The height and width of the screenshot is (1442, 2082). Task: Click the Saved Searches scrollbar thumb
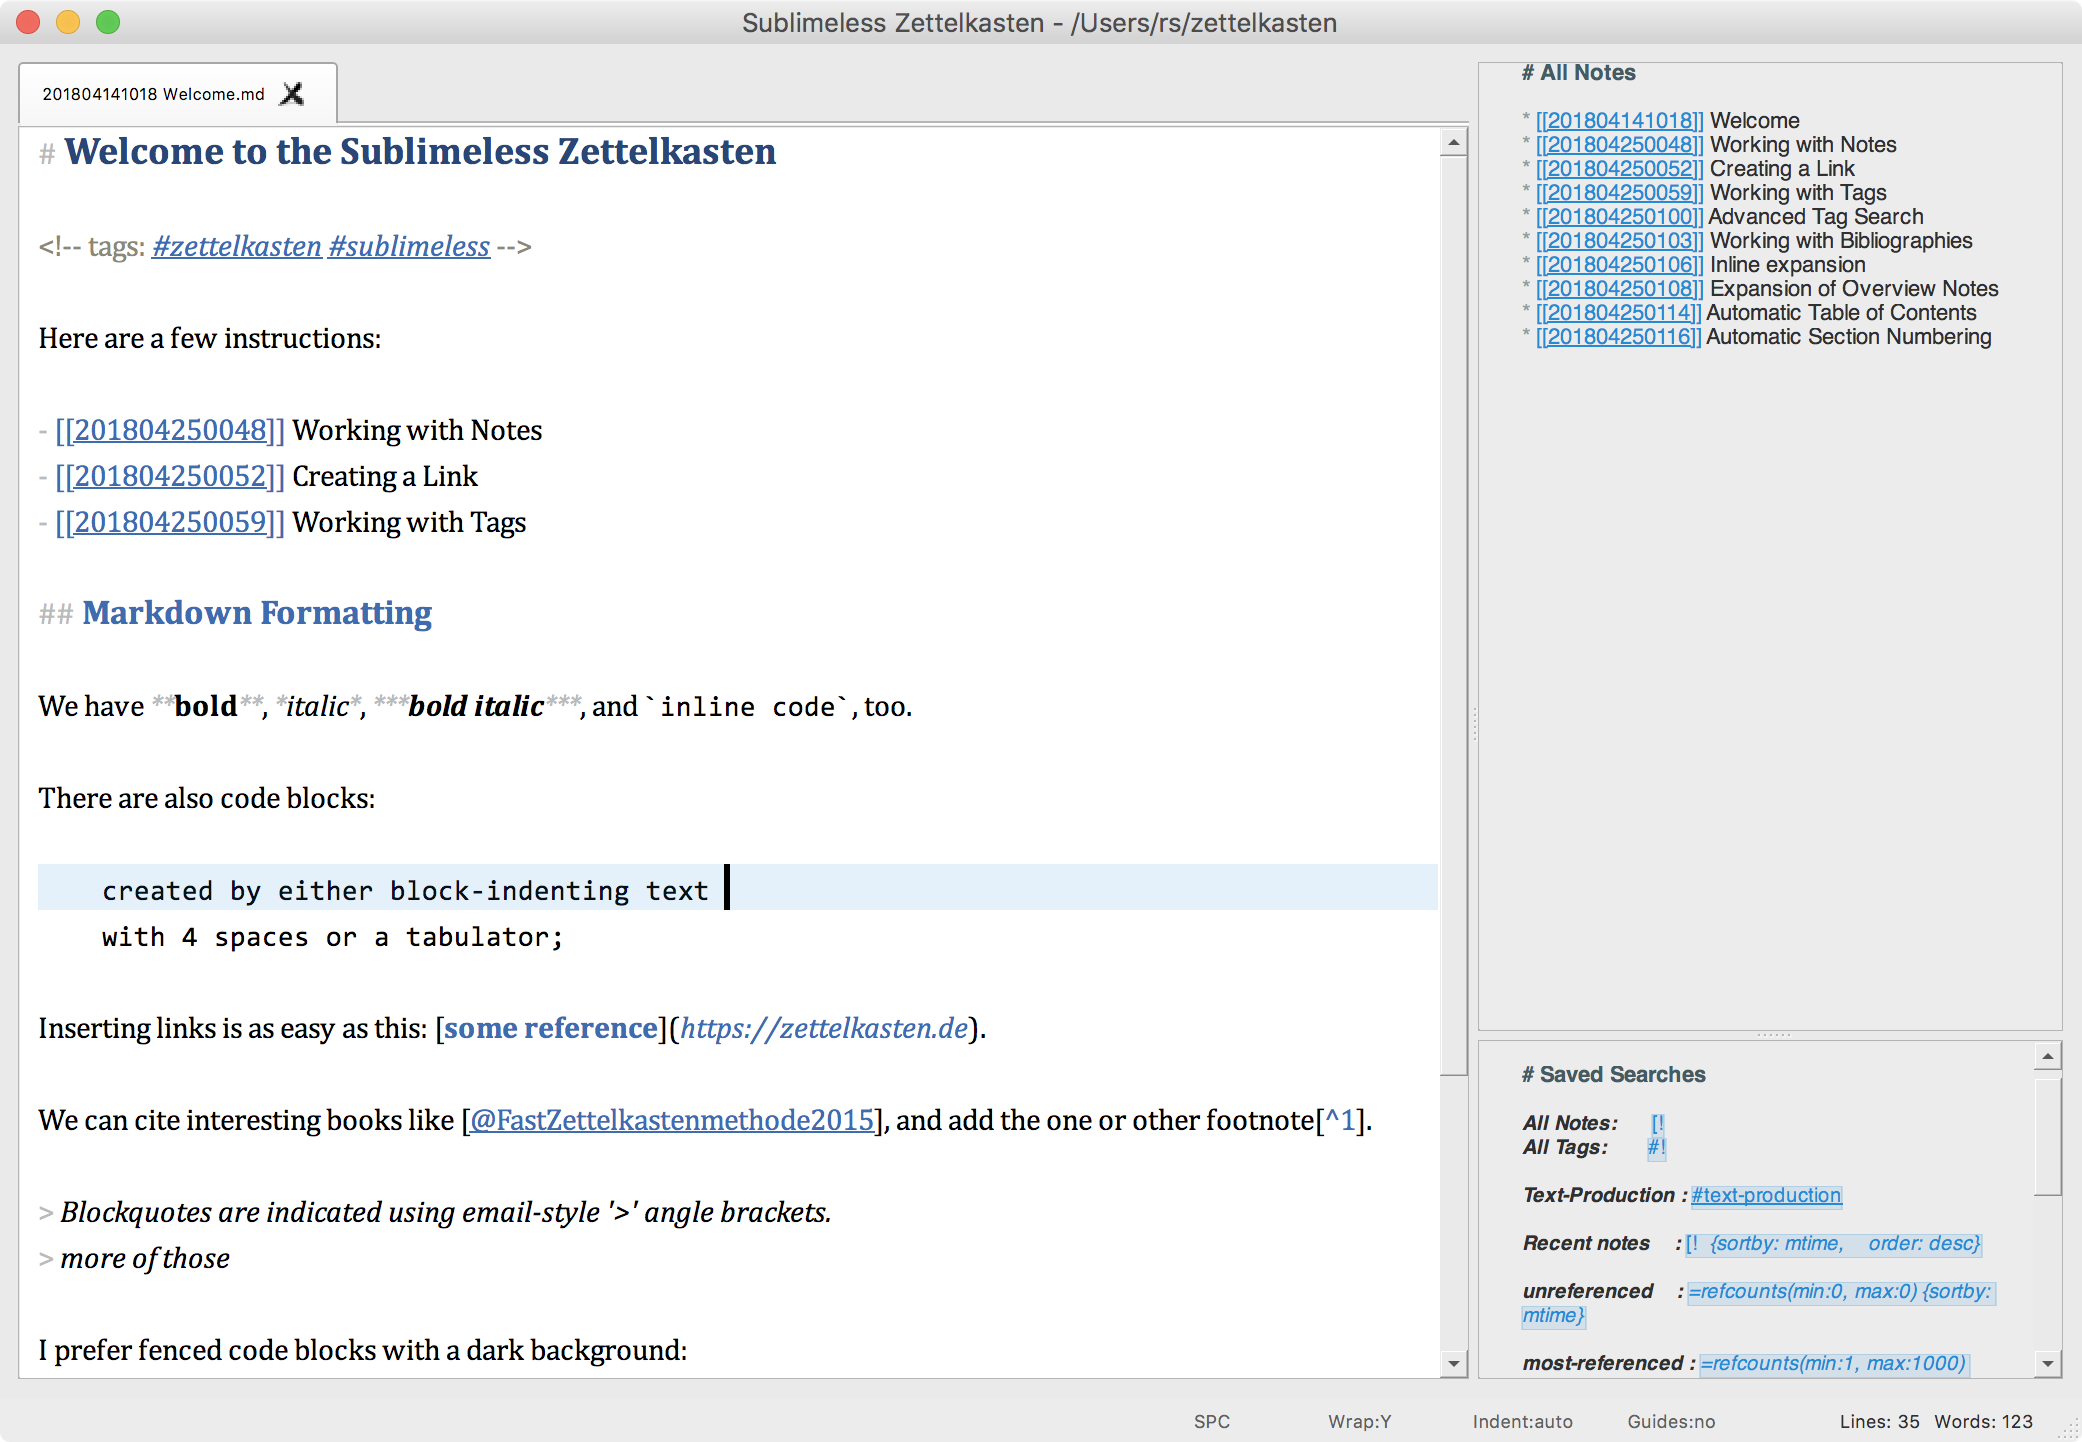pos(2047,1135)
